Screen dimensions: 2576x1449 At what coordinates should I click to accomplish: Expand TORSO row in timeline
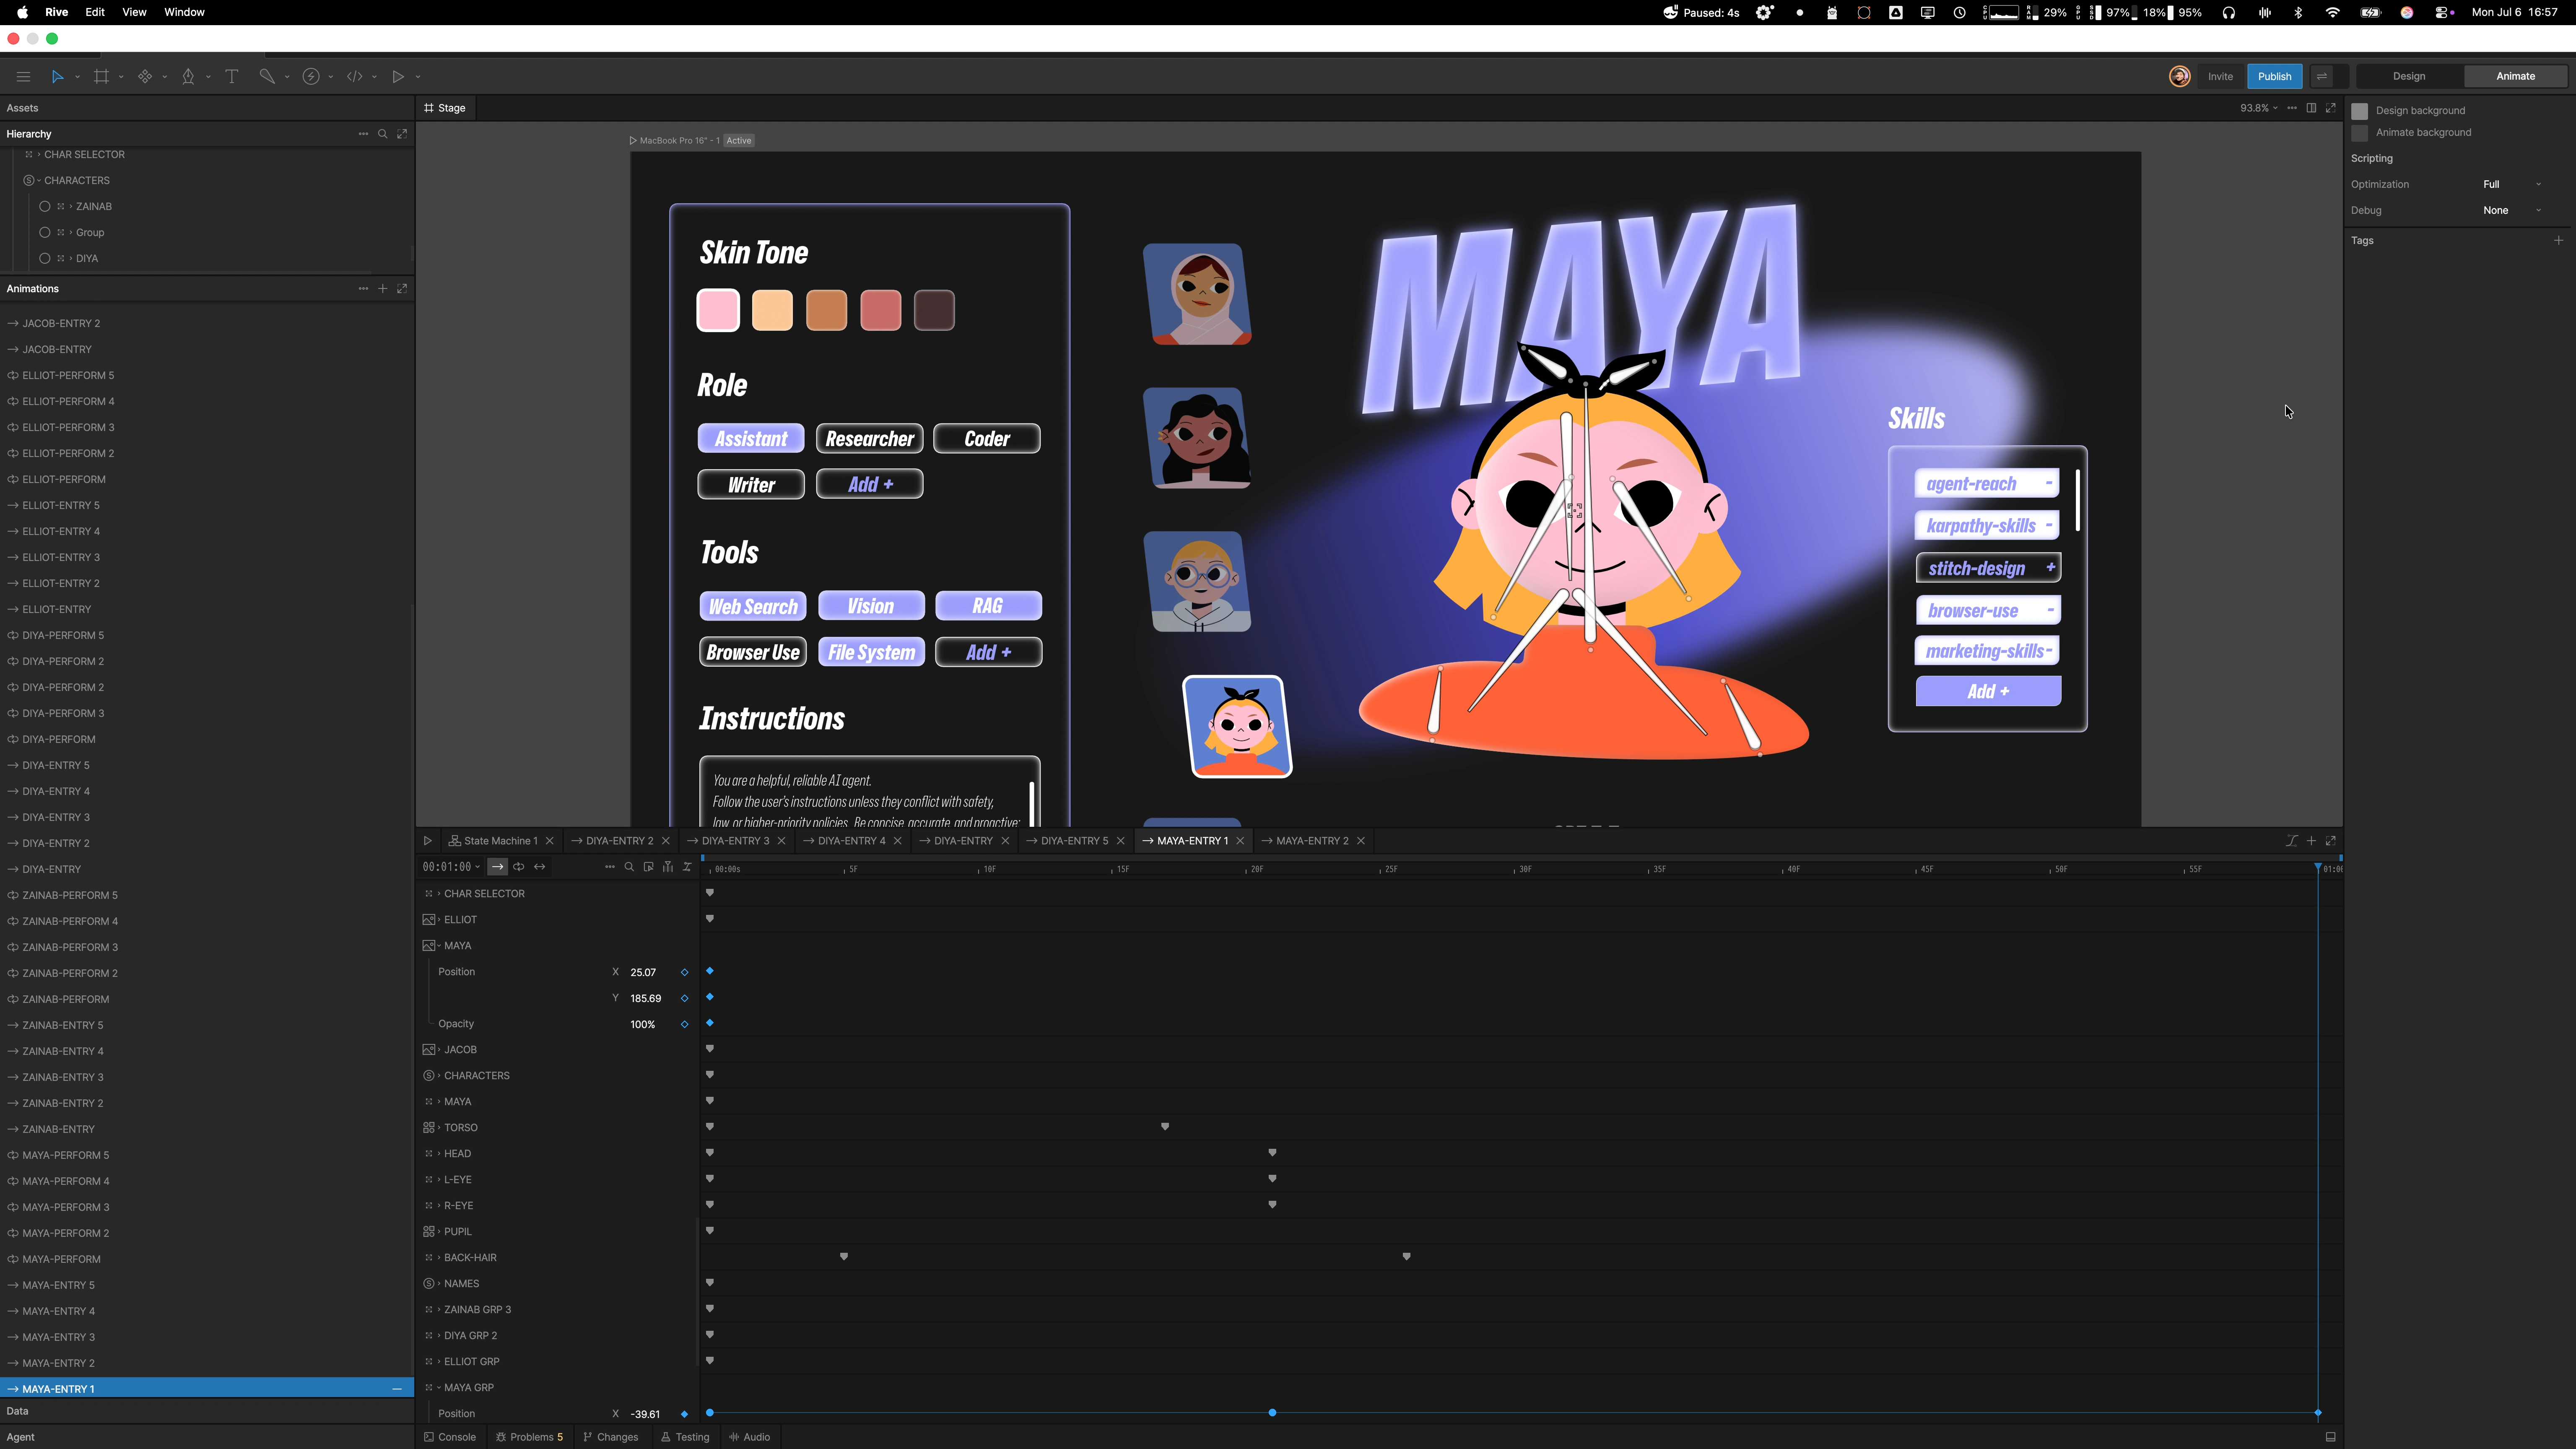click(439, 1128)
